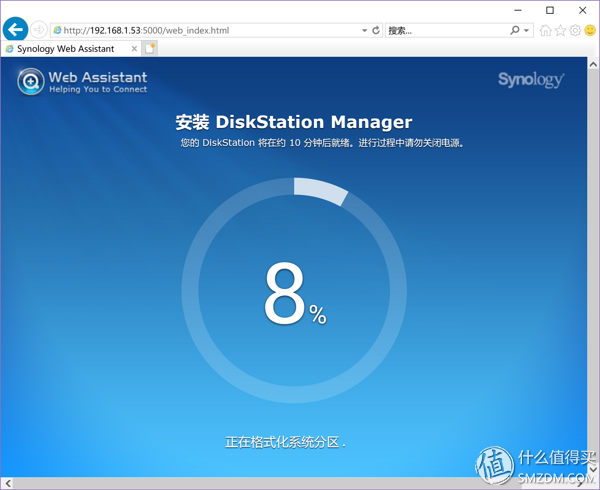Click the browser Forward arrow button
Viewport: 600px width, 490px height.
39,30
